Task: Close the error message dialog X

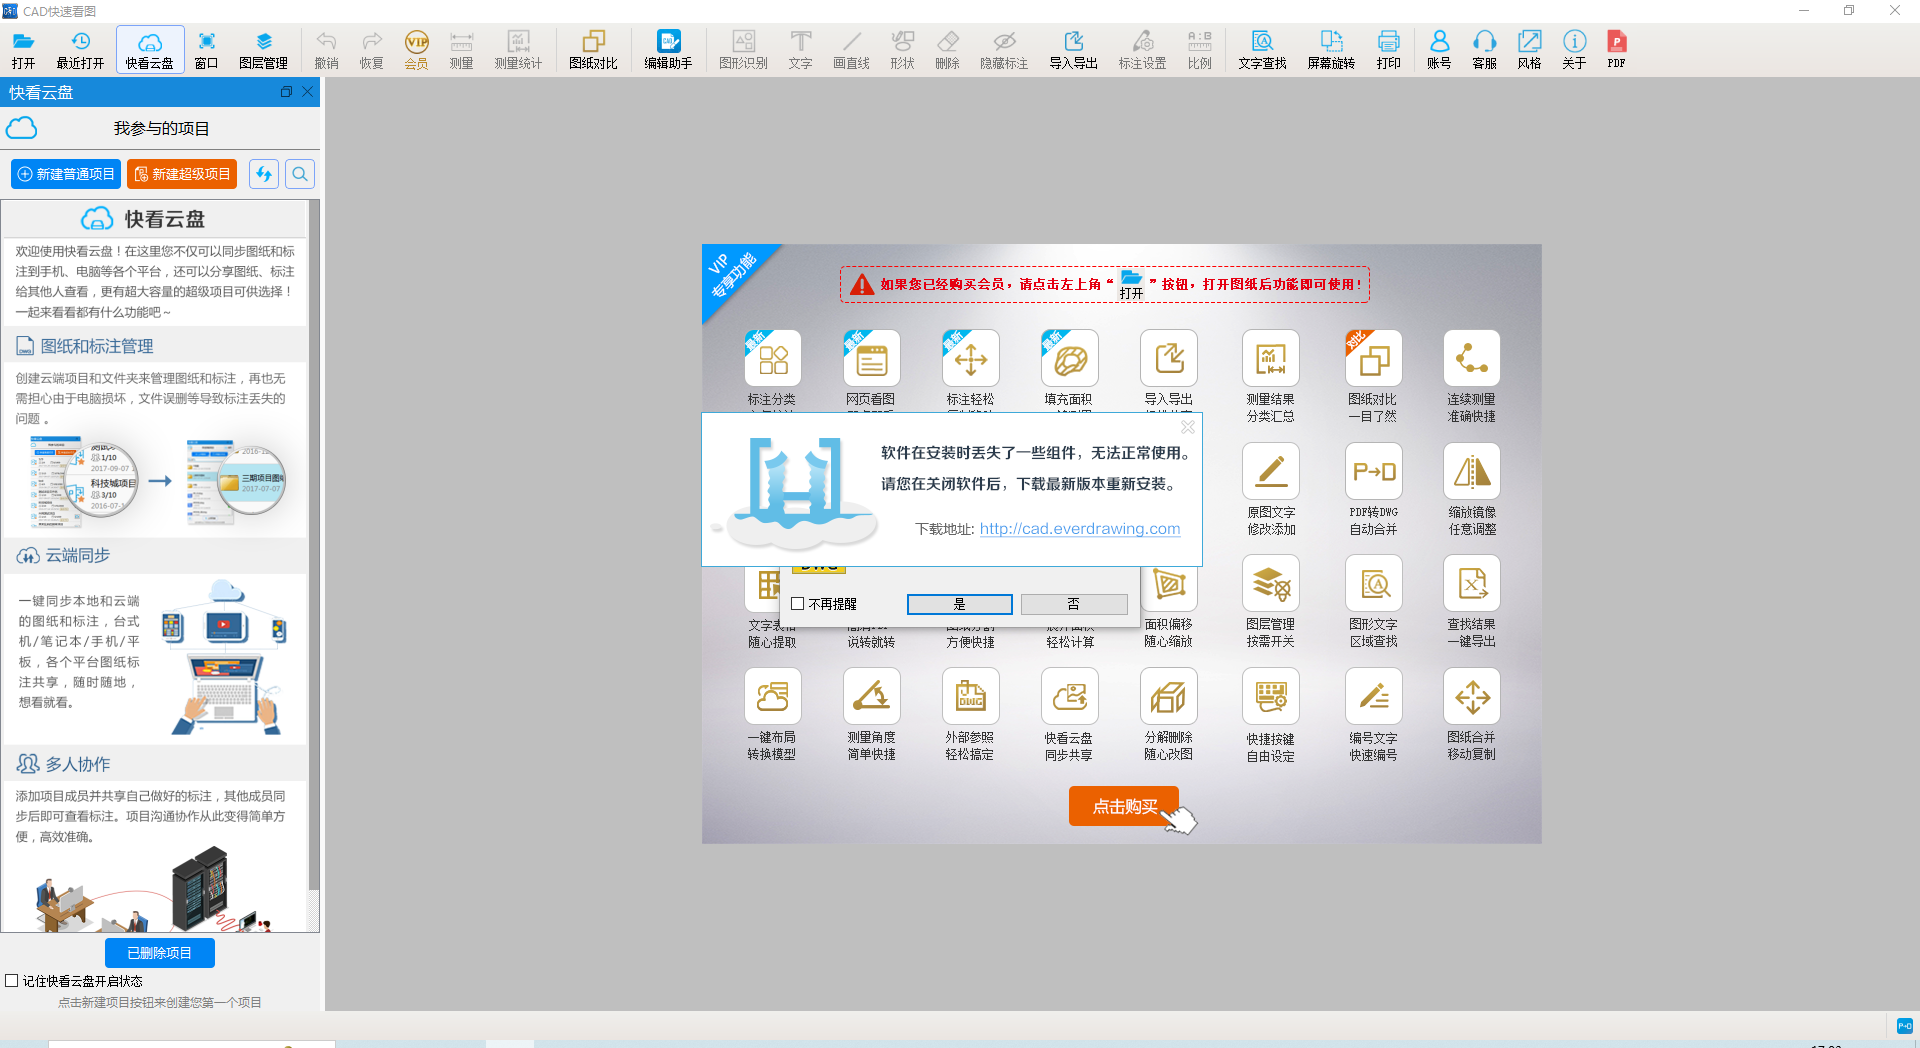Action: (1188, 427)
